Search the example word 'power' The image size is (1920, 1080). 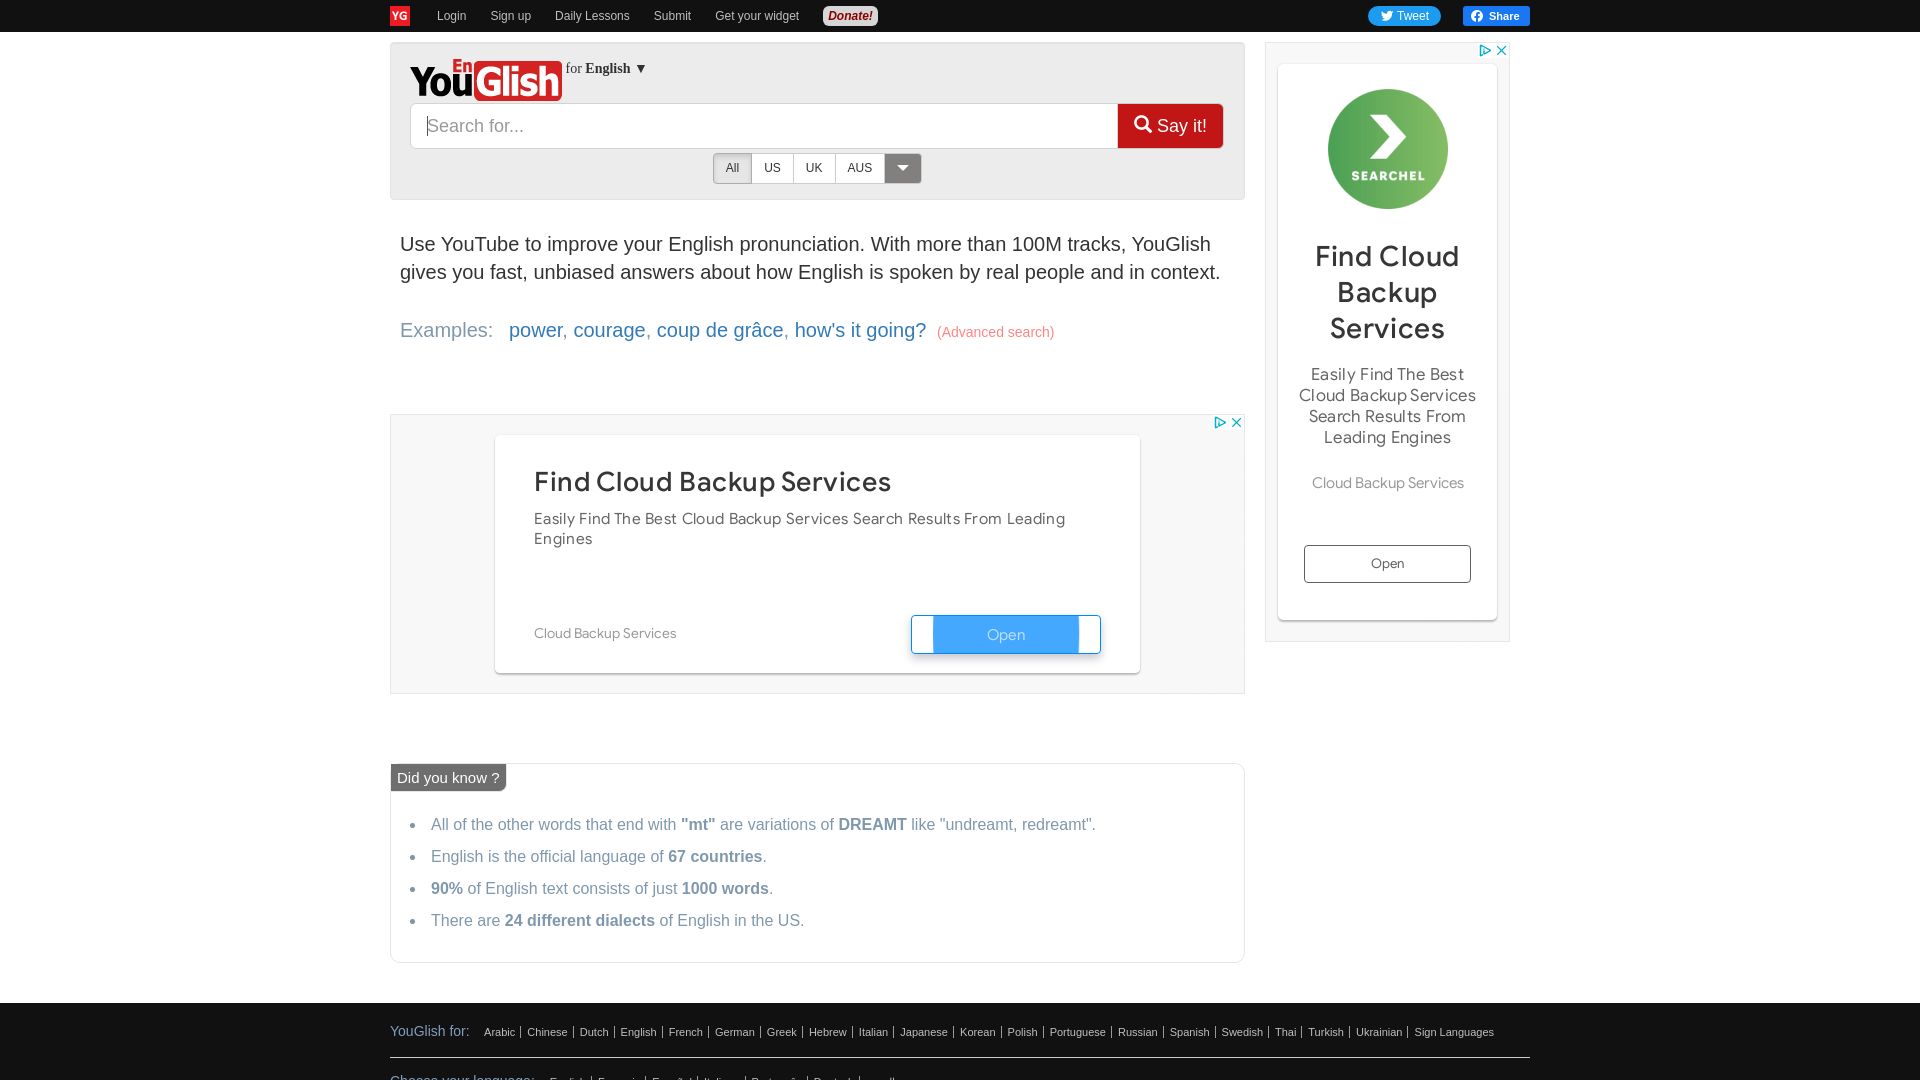536,330
